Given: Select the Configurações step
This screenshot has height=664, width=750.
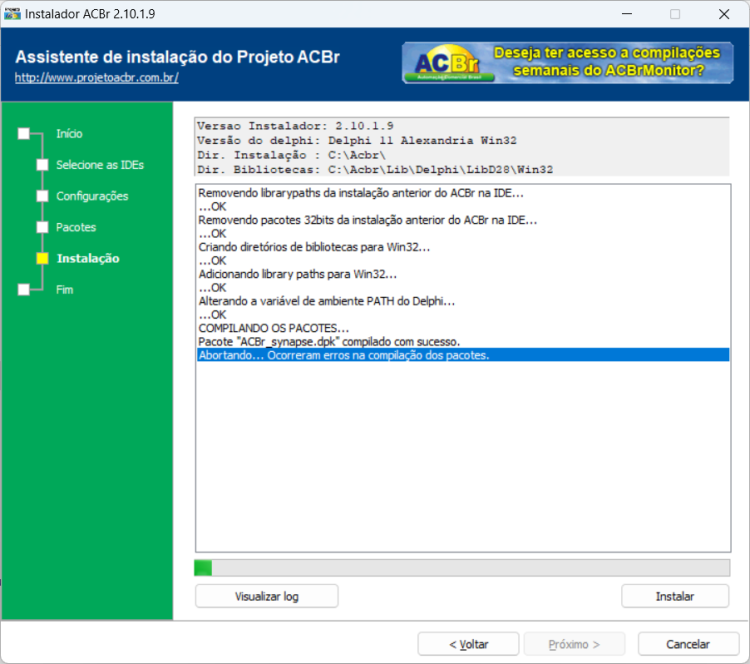Looking at the screenshot, I should pos(92,196).
